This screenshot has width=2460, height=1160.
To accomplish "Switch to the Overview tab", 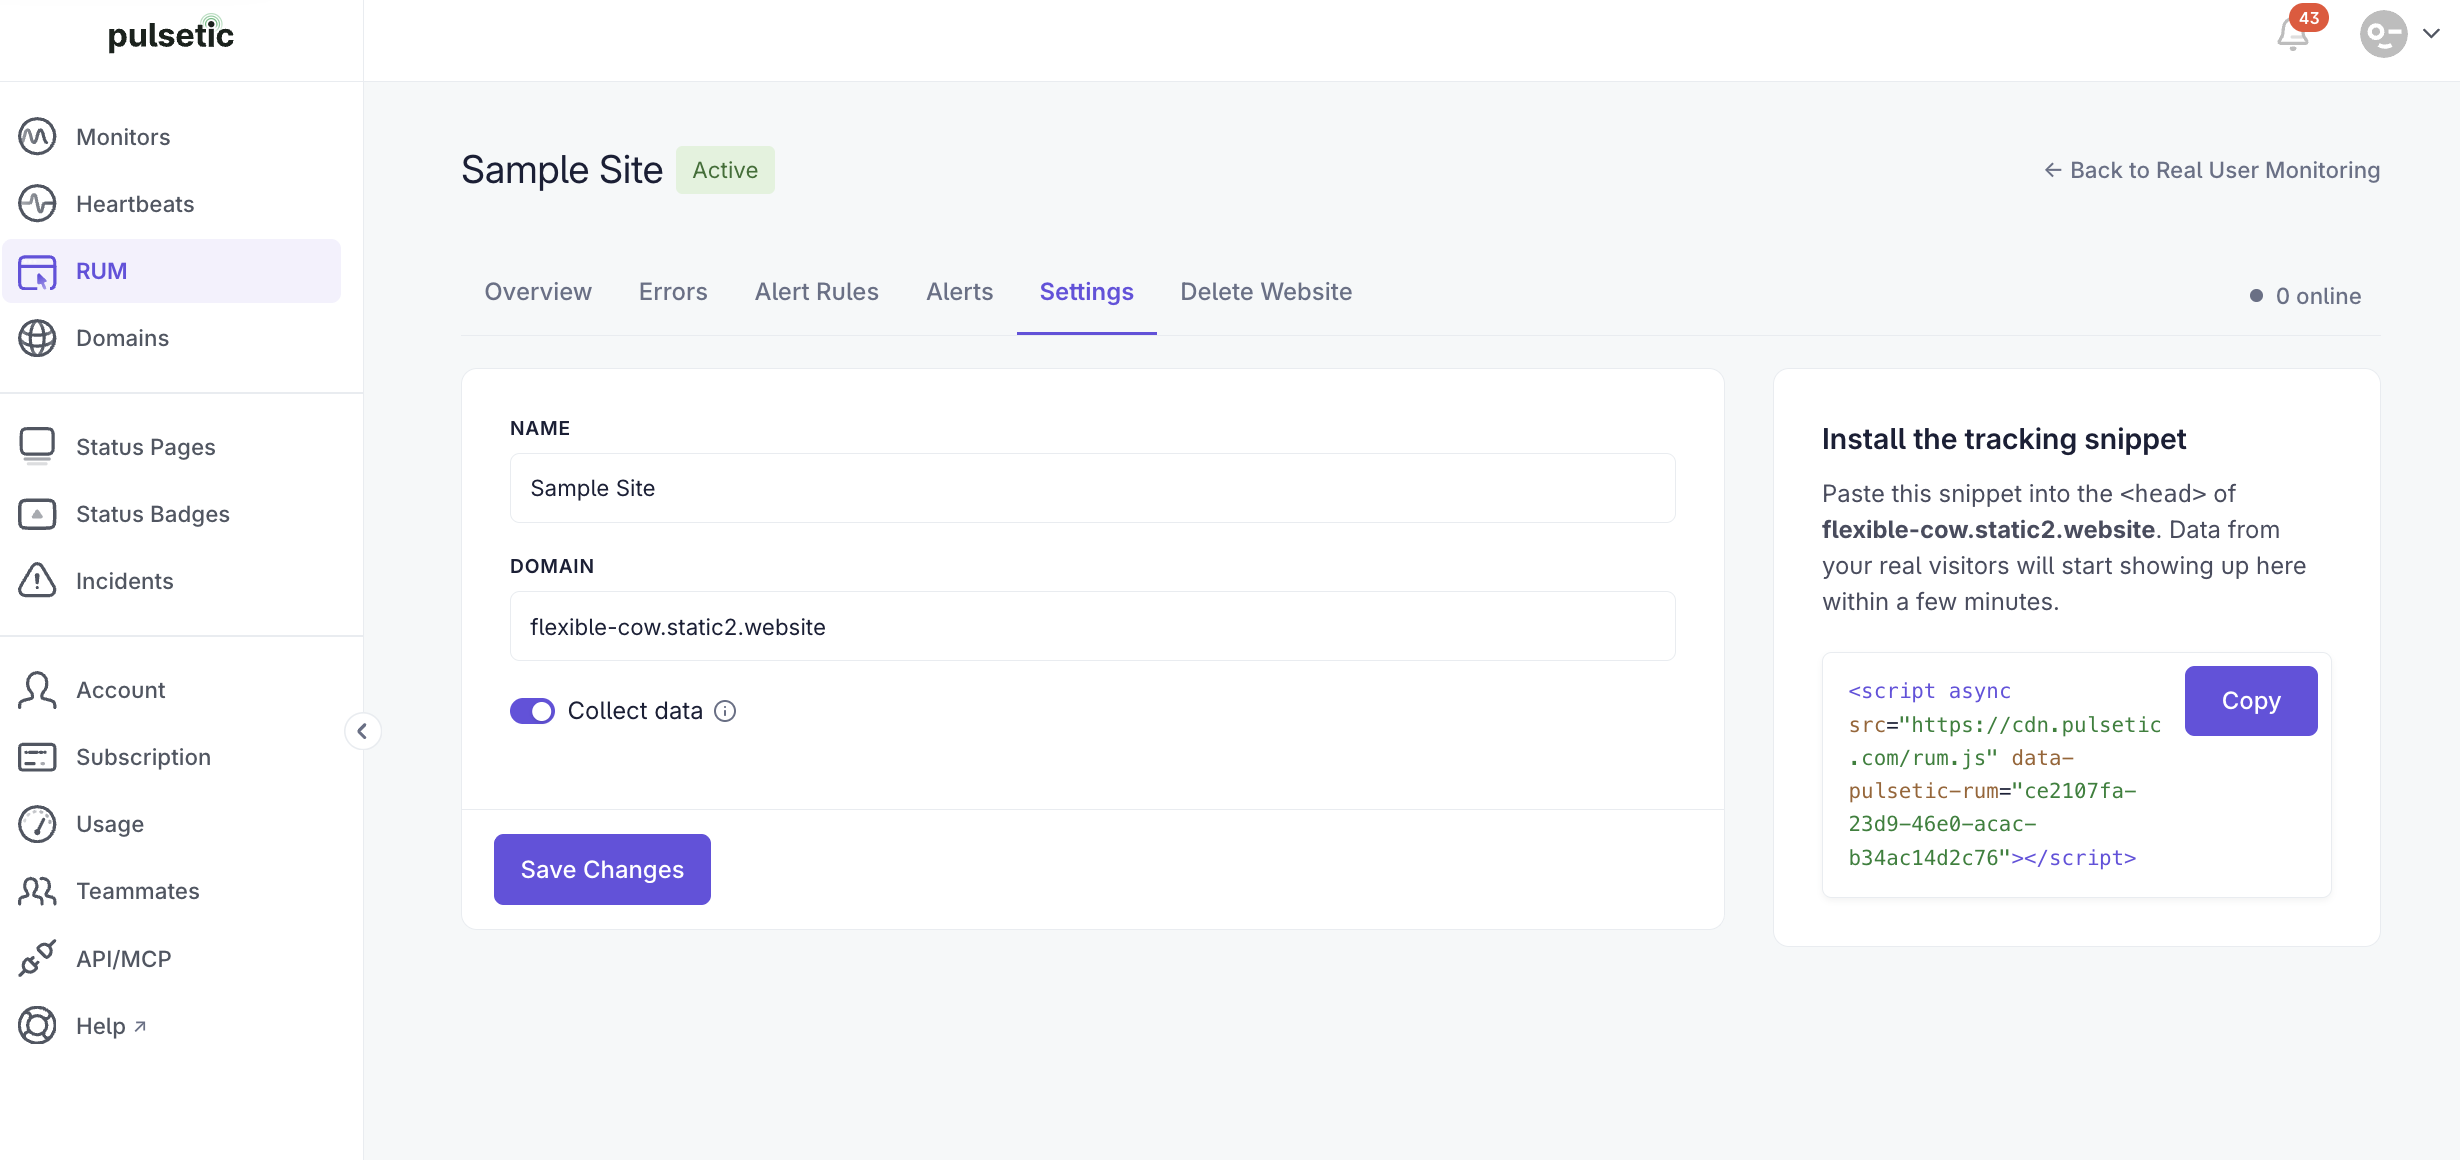I will click(x=538, y=292).
